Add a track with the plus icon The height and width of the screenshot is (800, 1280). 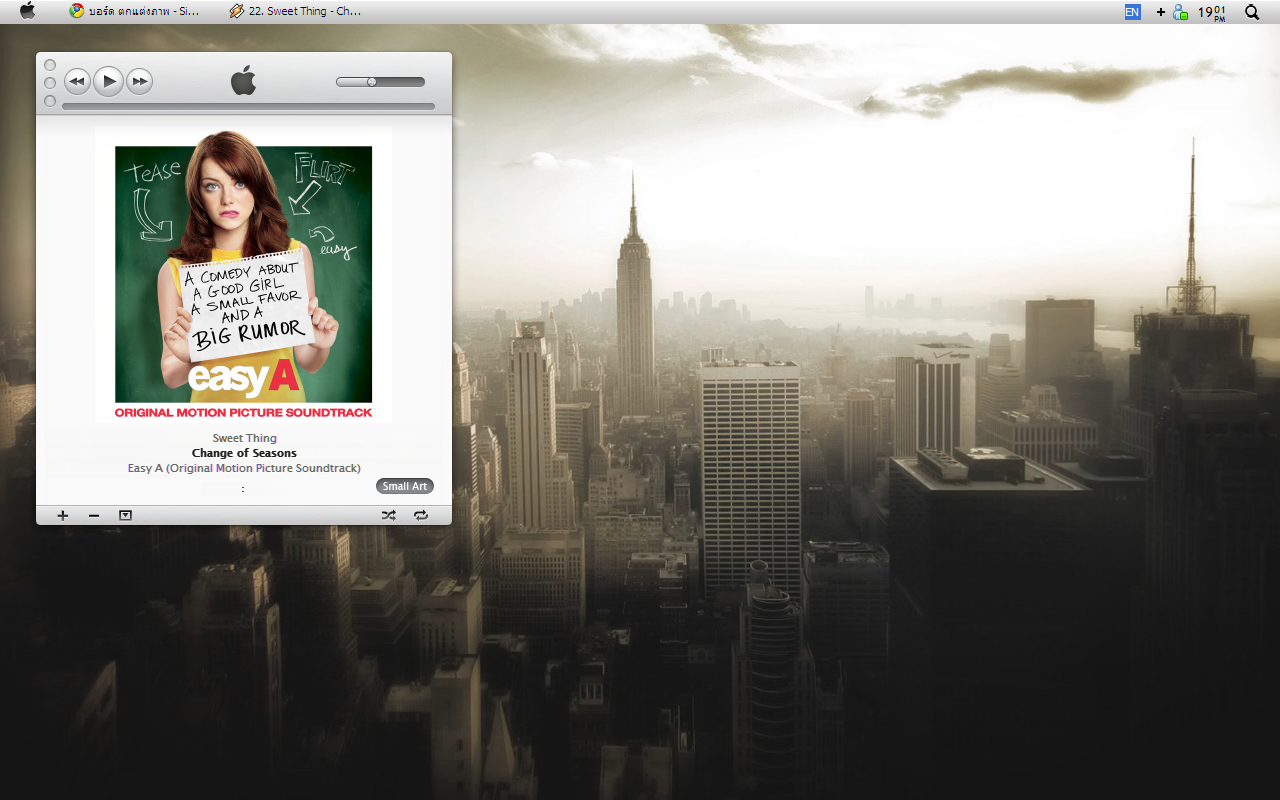point(63,515)
